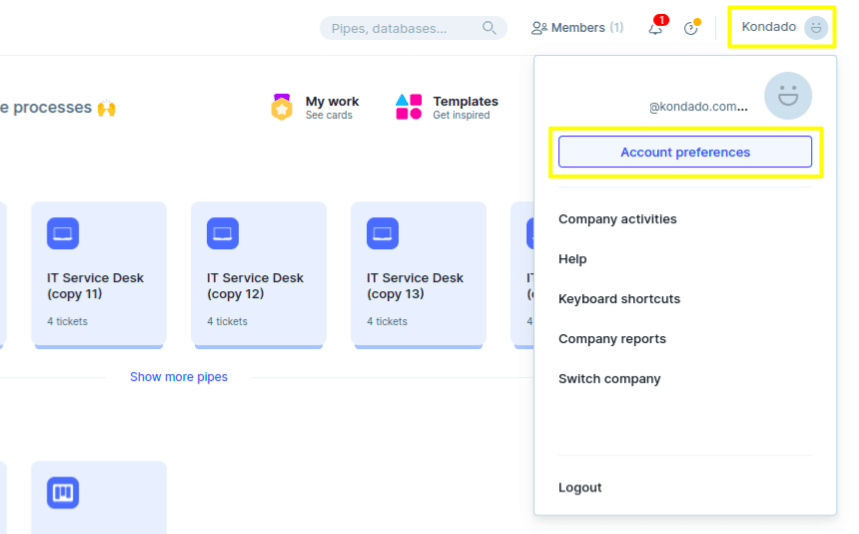Open the Members list
Screen dimensions: 859x534
coord(577,28)
